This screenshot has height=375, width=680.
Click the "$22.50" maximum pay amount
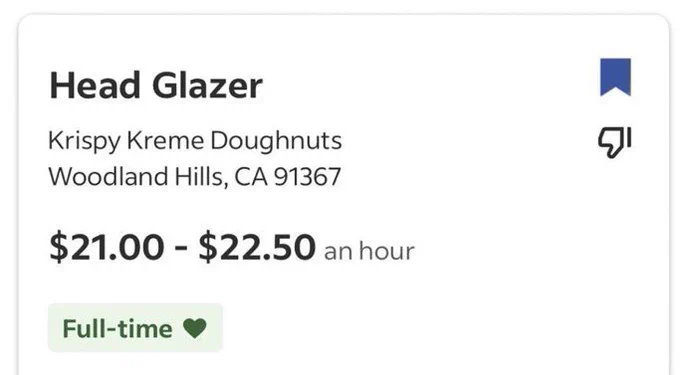(x=257, y=248)
